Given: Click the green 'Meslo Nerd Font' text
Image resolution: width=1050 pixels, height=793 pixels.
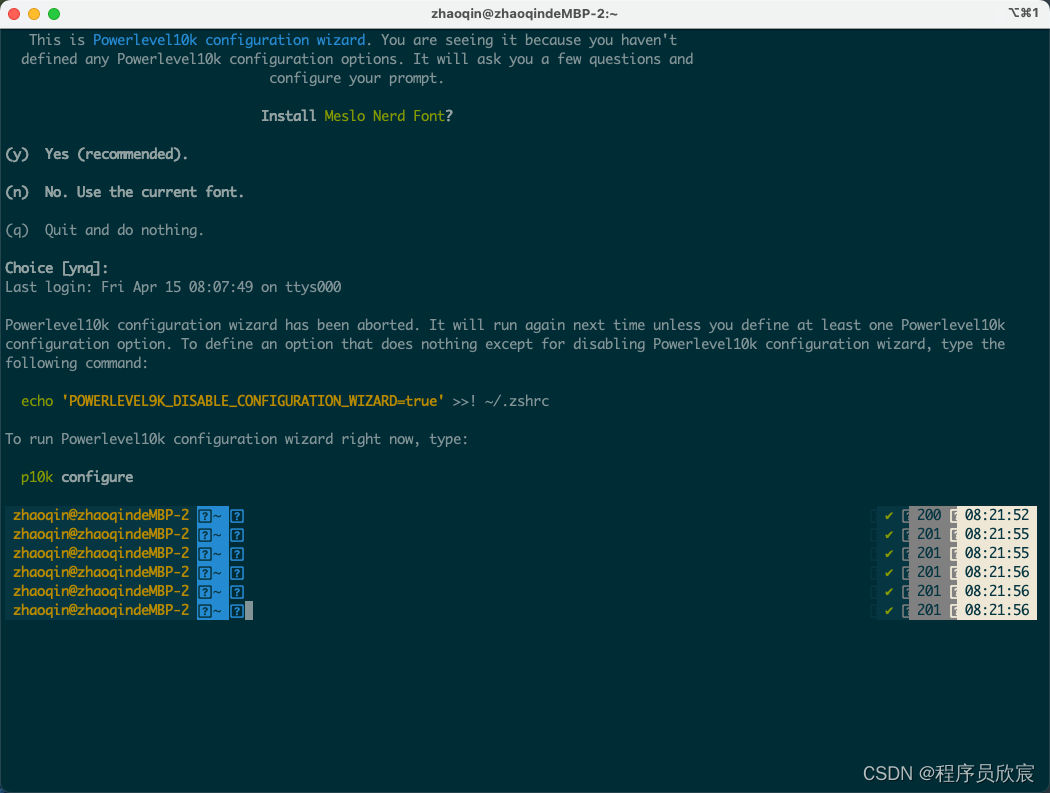Looking at the screenshot, I should [x=384, y=116].
